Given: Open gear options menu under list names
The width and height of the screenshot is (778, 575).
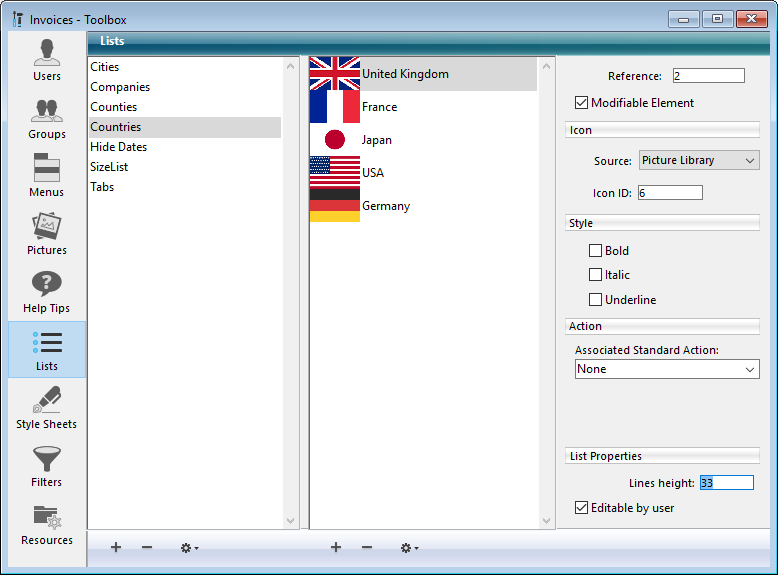Looking at the screenshot, I should [x=188, y=548].
